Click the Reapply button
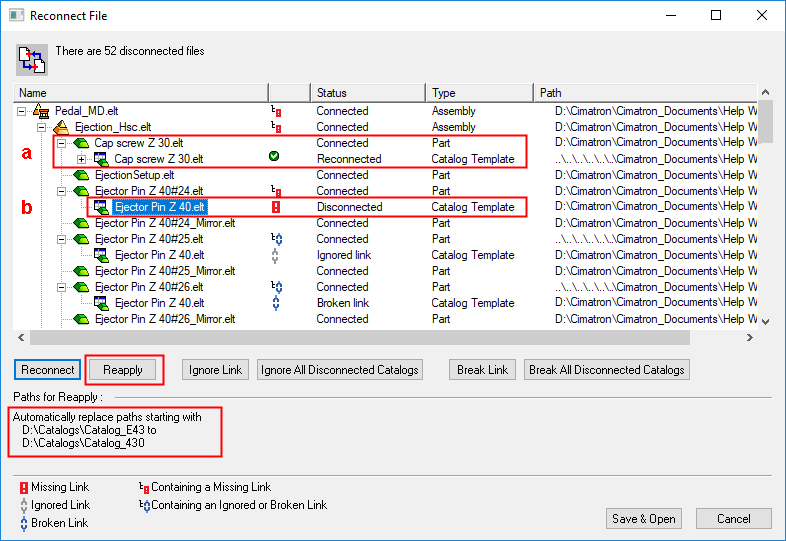The width and height of the screenshot is (786, 541). point(123,370)
